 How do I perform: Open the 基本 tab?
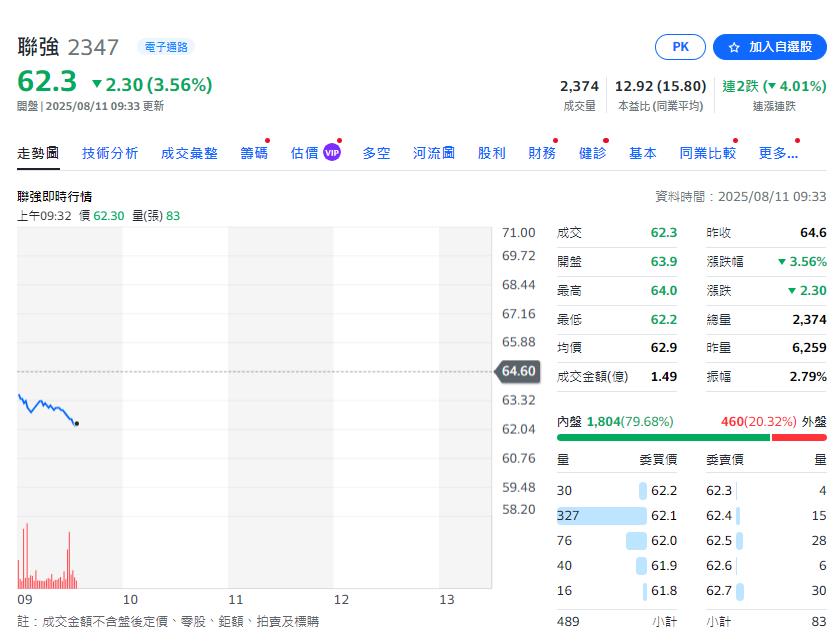click(643, 153)
